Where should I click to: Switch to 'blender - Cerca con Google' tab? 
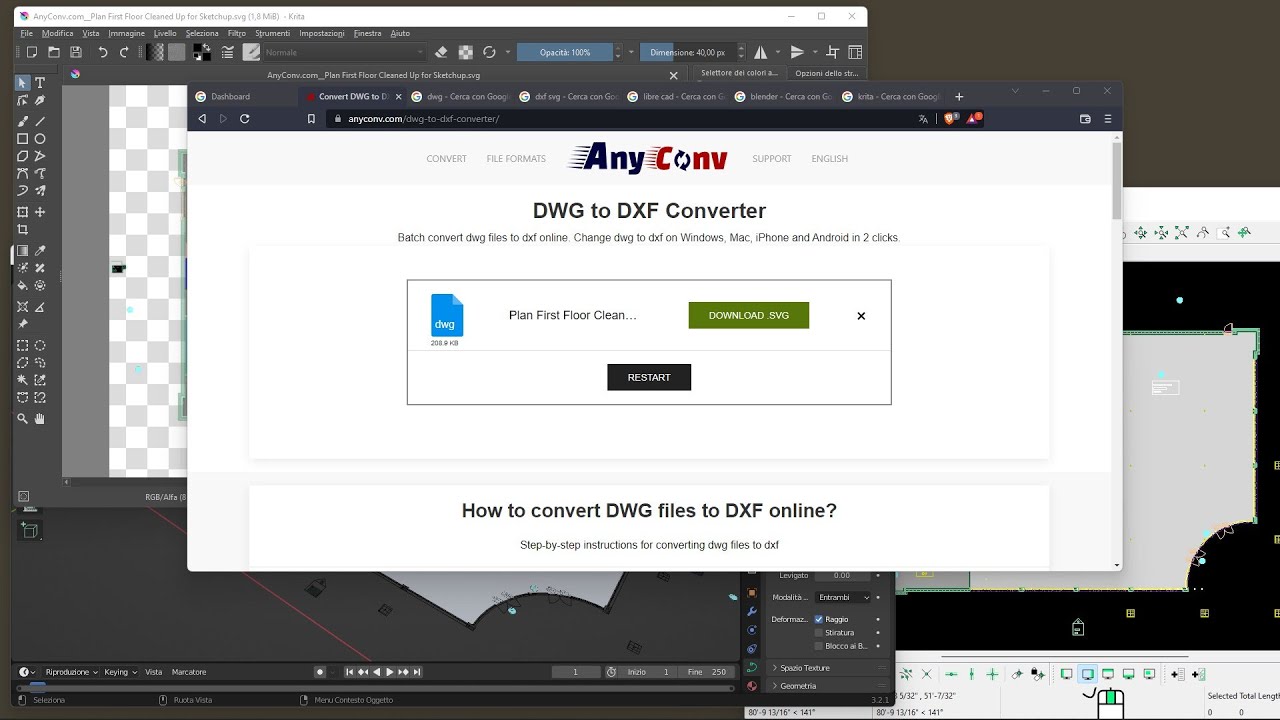point(782,97)
